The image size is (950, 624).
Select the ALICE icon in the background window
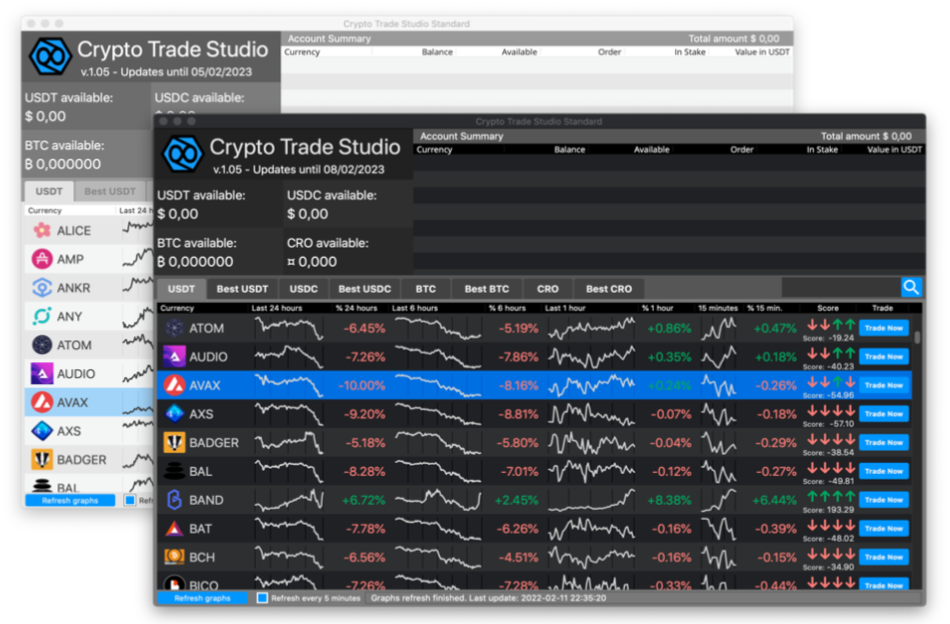click(x=42, y=229)
